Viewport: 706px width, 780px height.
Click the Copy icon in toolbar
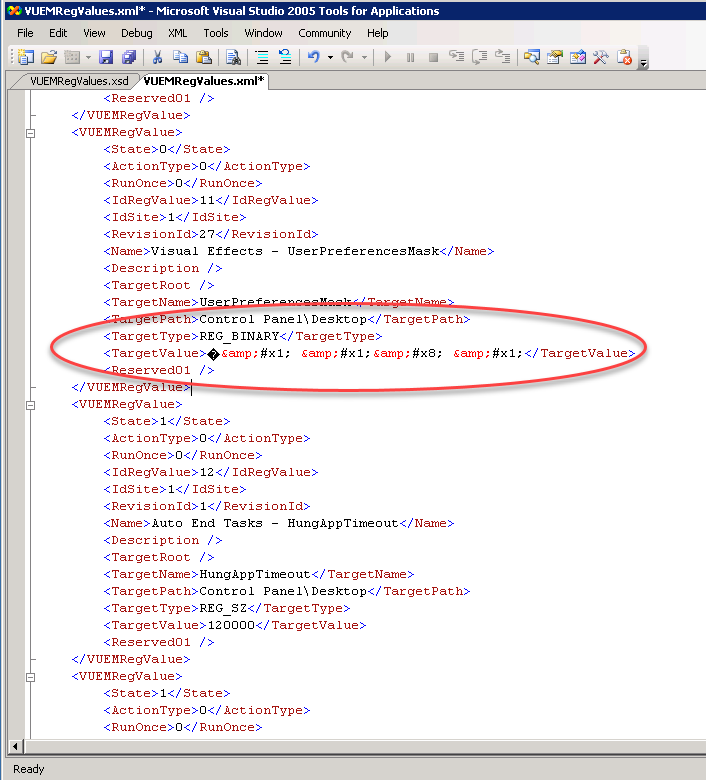pyautogui.click(x=181, y=58)
